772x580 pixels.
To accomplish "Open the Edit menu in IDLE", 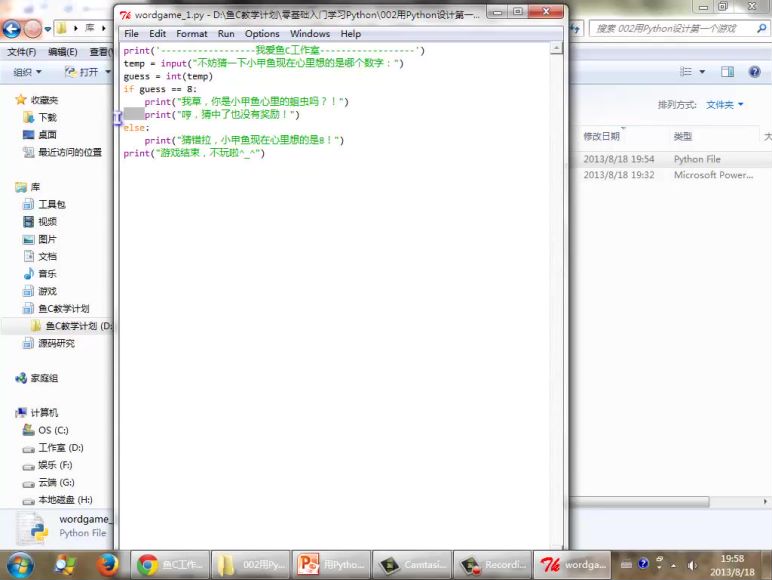I will click(157, 33).
